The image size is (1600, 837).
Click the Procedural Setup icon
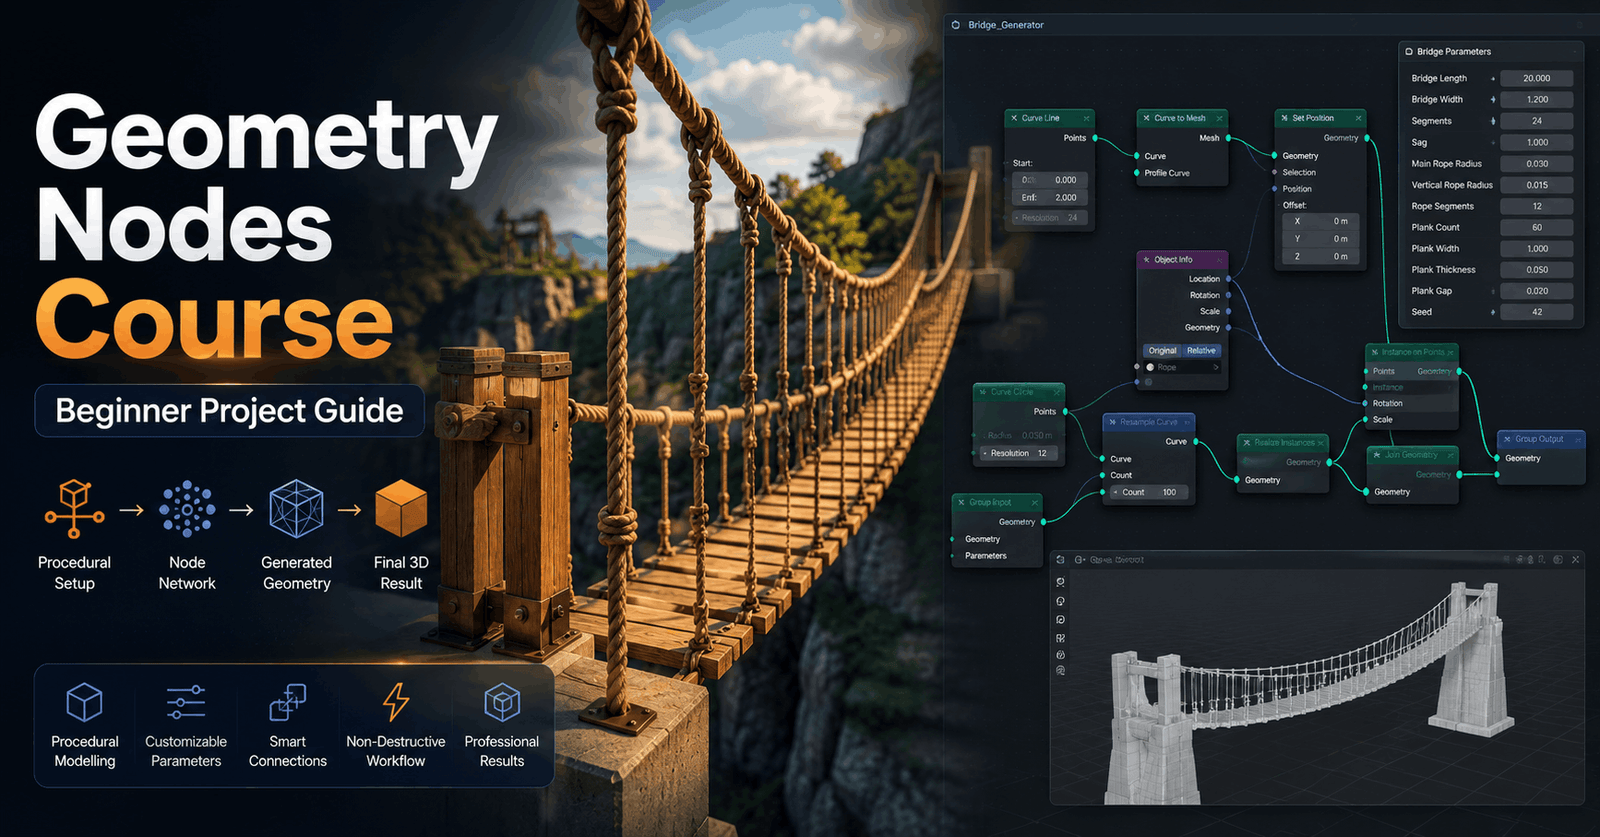click(74, 508)
